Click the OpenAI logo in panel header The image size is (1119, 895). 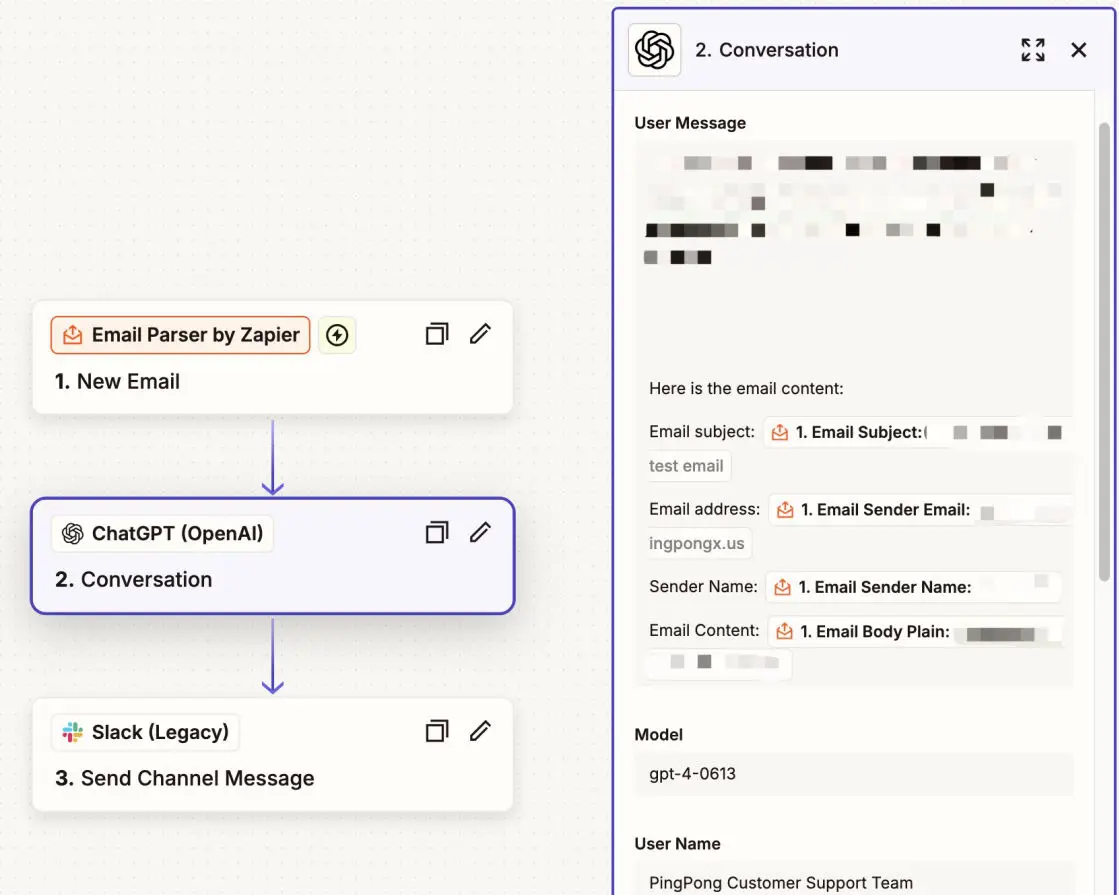654,50
